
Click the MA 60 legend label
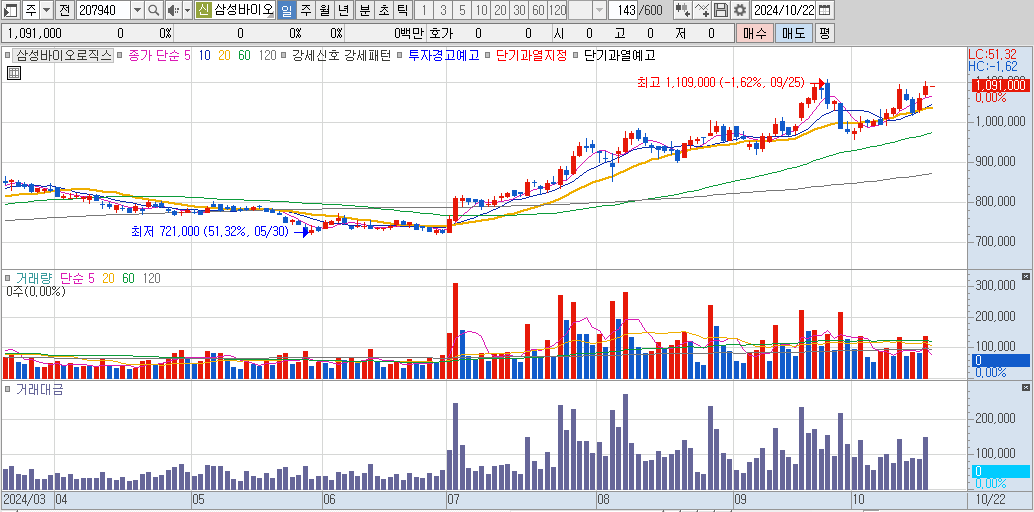(244, 56)
